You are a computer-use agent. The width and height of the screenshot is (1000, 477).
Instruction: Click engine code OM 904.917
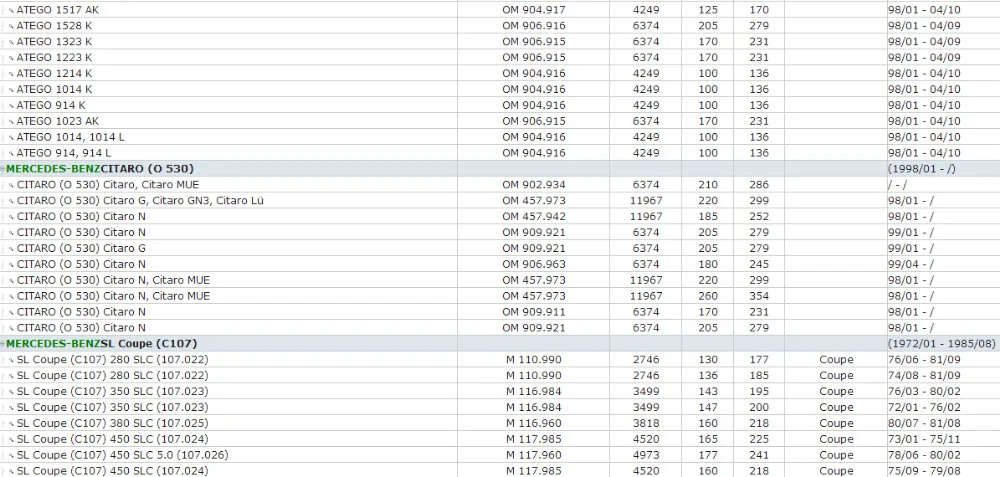pyautogui.click(x=534, y=10)
